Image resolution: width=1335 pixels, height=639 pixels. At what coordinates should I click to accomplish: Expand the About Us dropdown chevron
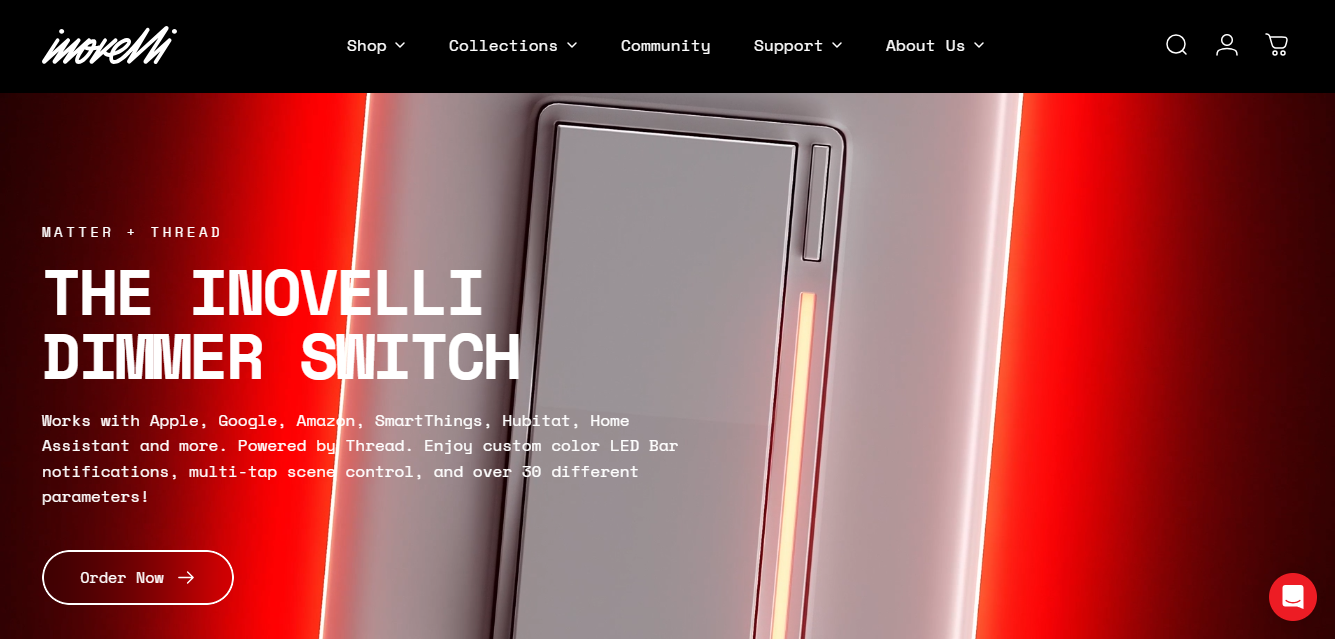click(979, 45)
